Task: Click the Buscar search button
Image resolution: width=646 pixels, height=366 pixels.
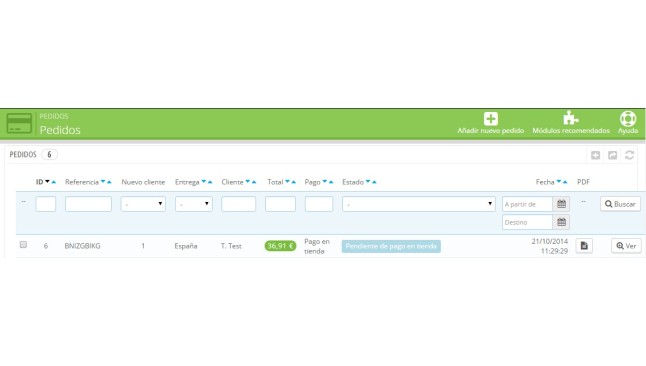Action: click(620, 204)
